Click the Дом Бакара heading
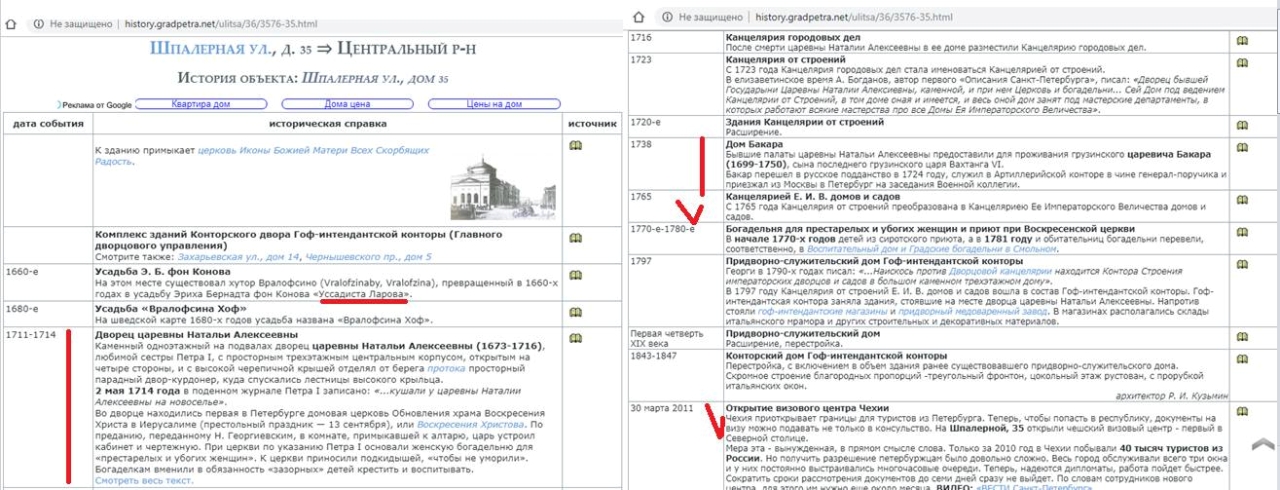 pyautogui.click(x=754, y=144)
